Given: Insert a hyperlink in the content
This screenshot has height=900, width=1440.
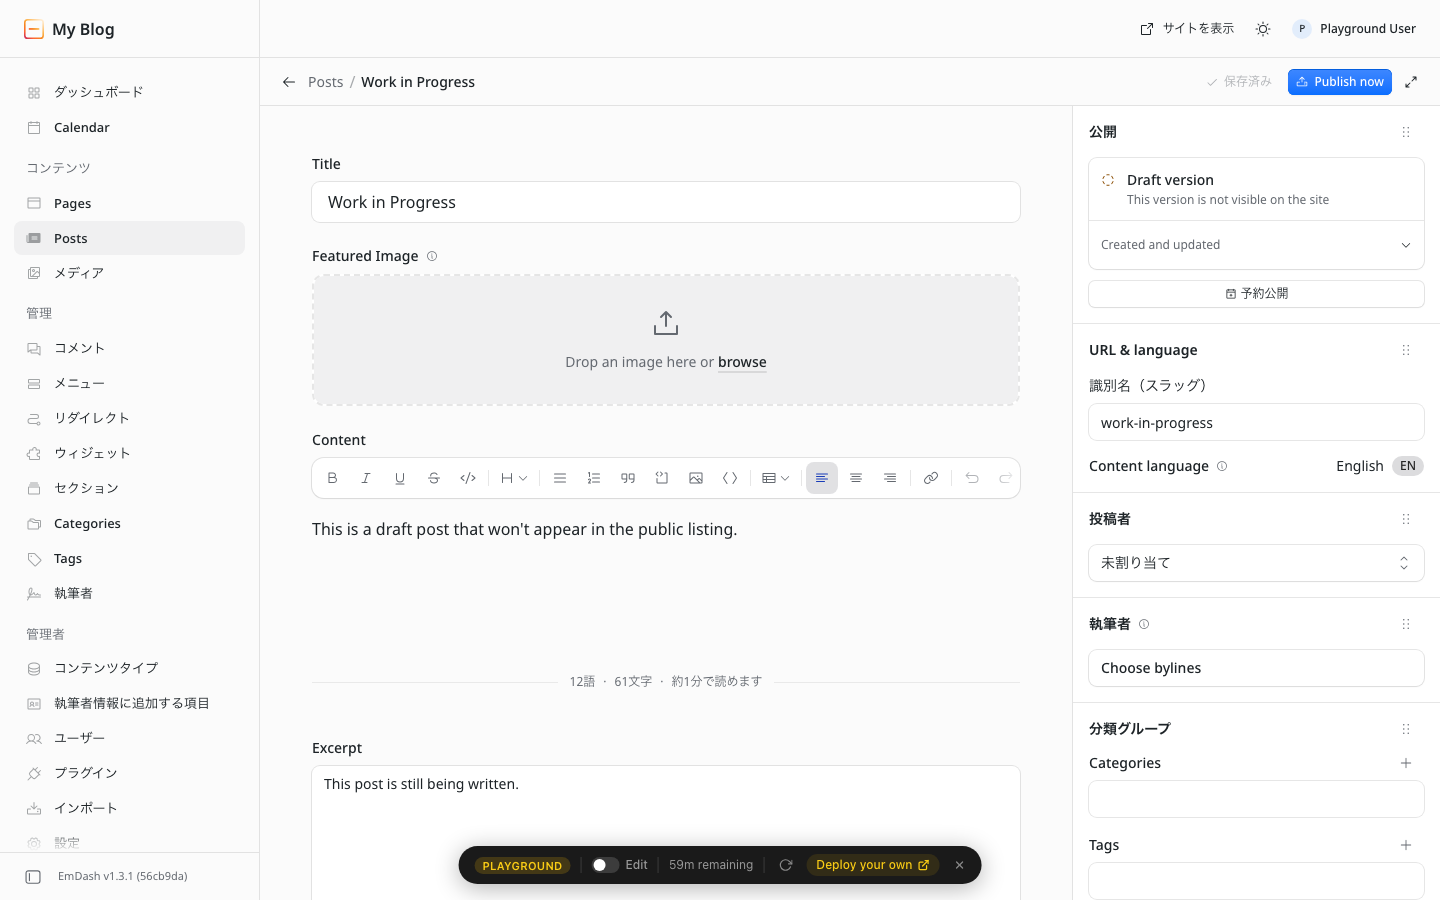Looking at the screenshot, I should click(931, 478).
